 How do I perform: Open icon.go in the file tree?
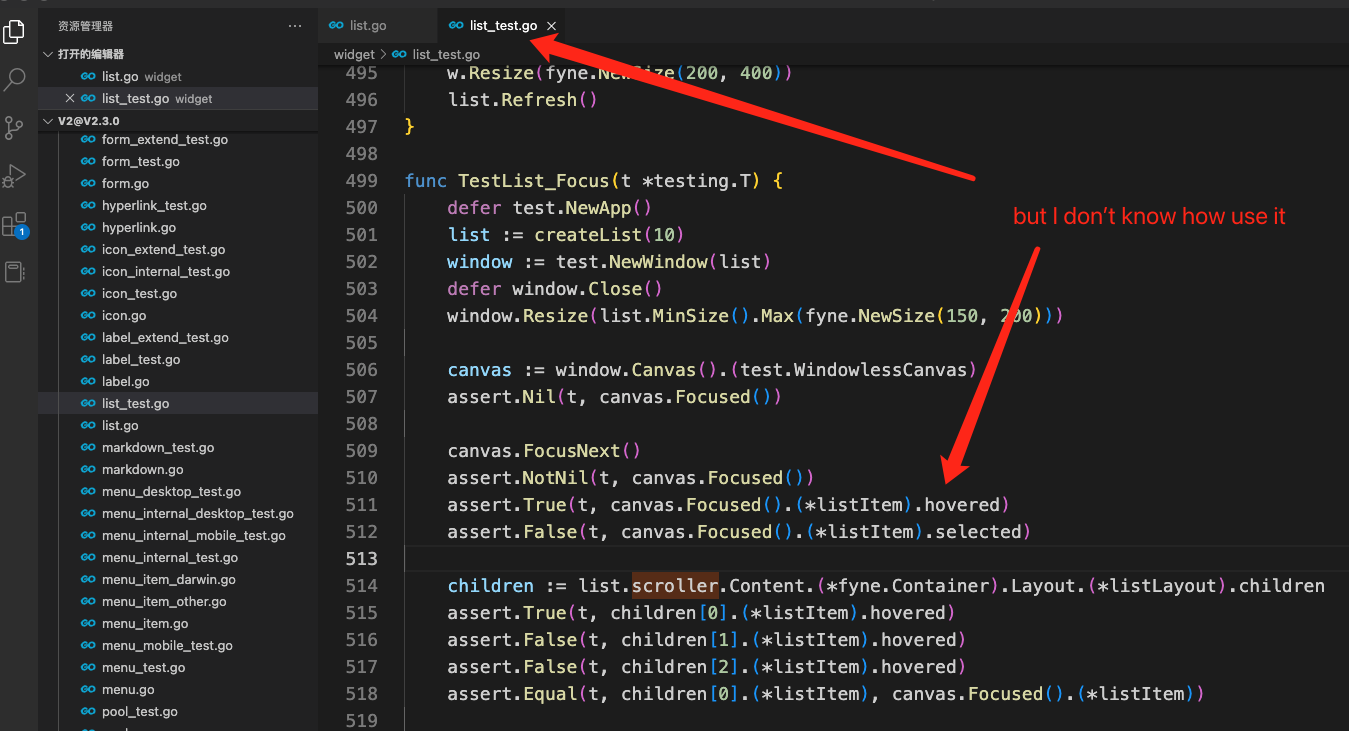point(178,316)
